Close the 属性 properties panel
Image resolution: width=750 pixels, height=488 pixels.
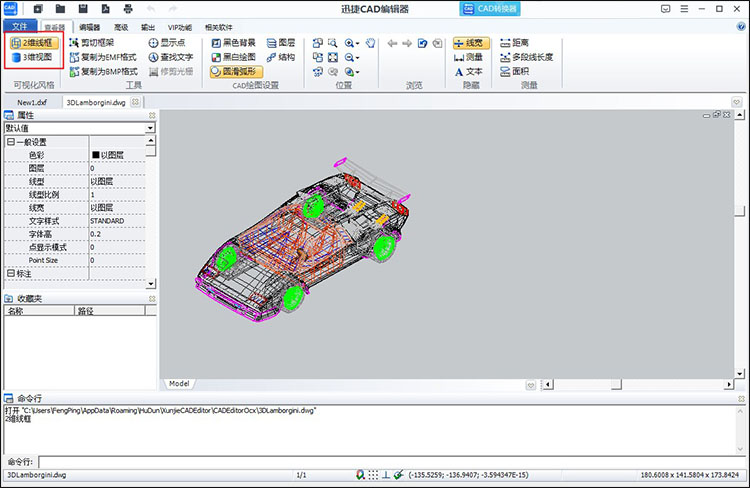coord(152,115)
